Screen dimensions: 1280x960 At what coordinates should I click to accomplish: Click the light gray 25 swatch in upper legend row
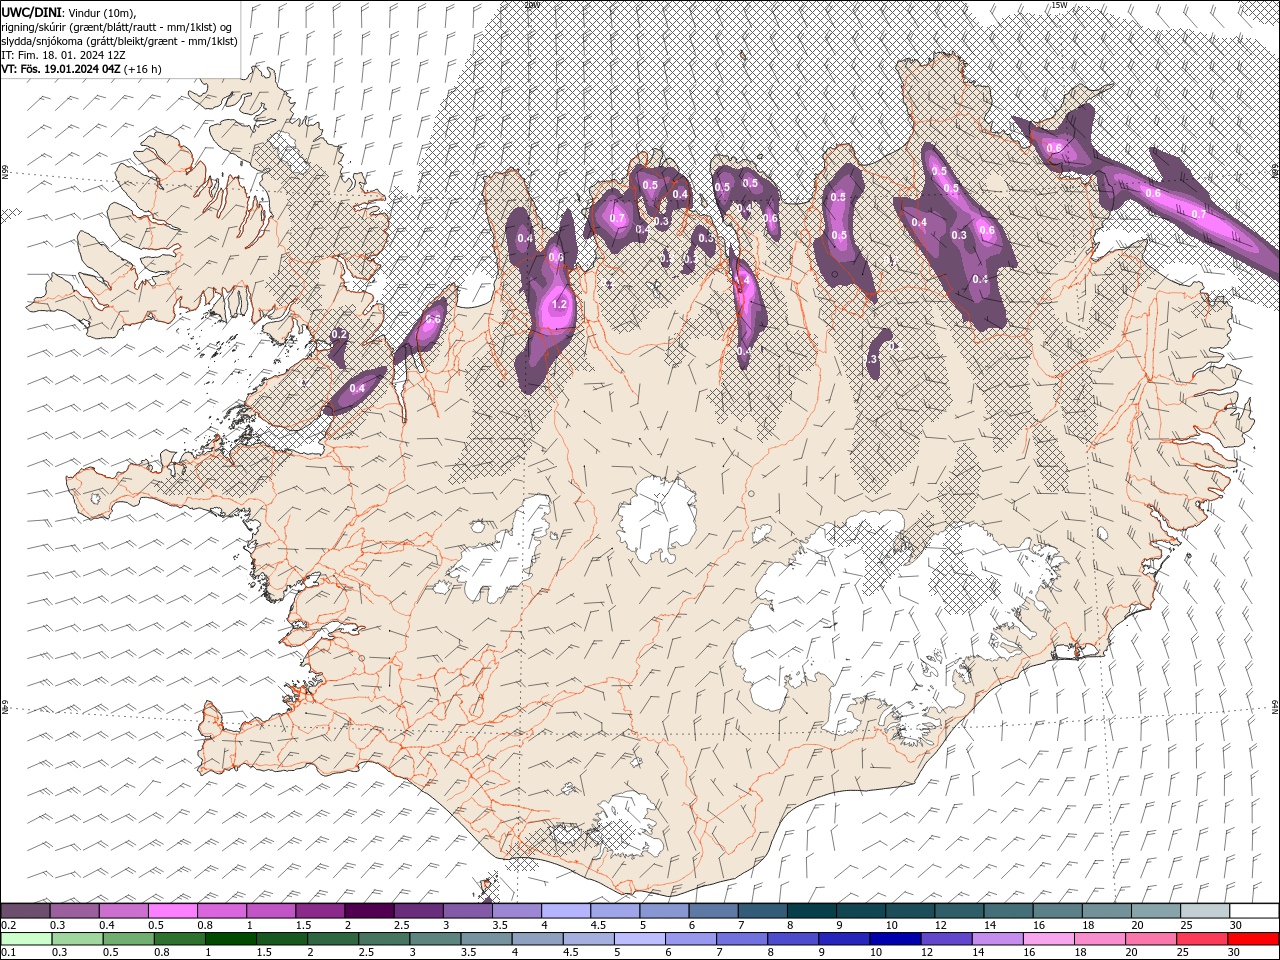(x=1204, y=911)
